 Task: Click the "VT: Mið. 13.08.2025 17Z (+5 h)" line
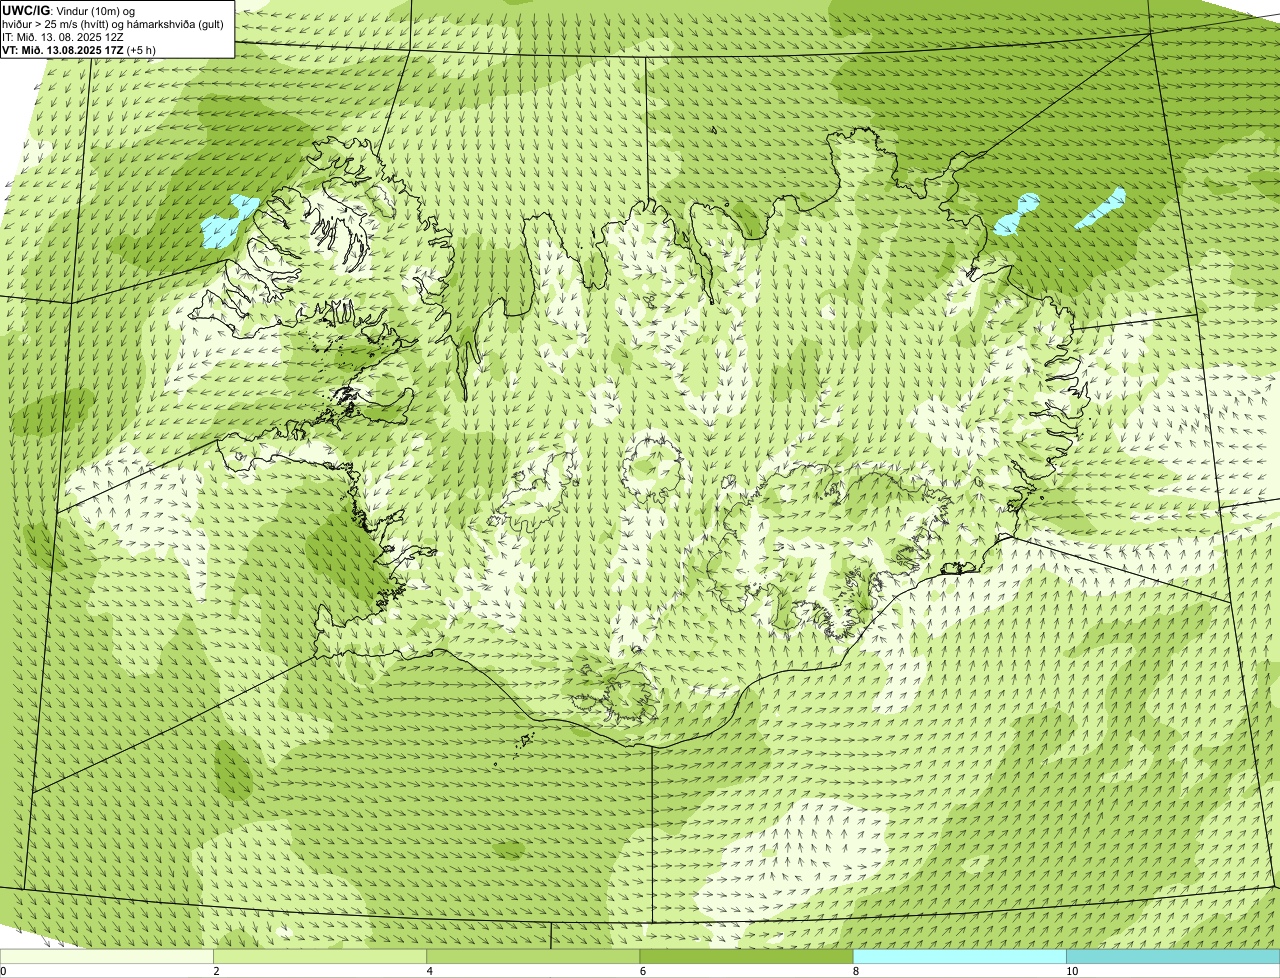[79, 49]
